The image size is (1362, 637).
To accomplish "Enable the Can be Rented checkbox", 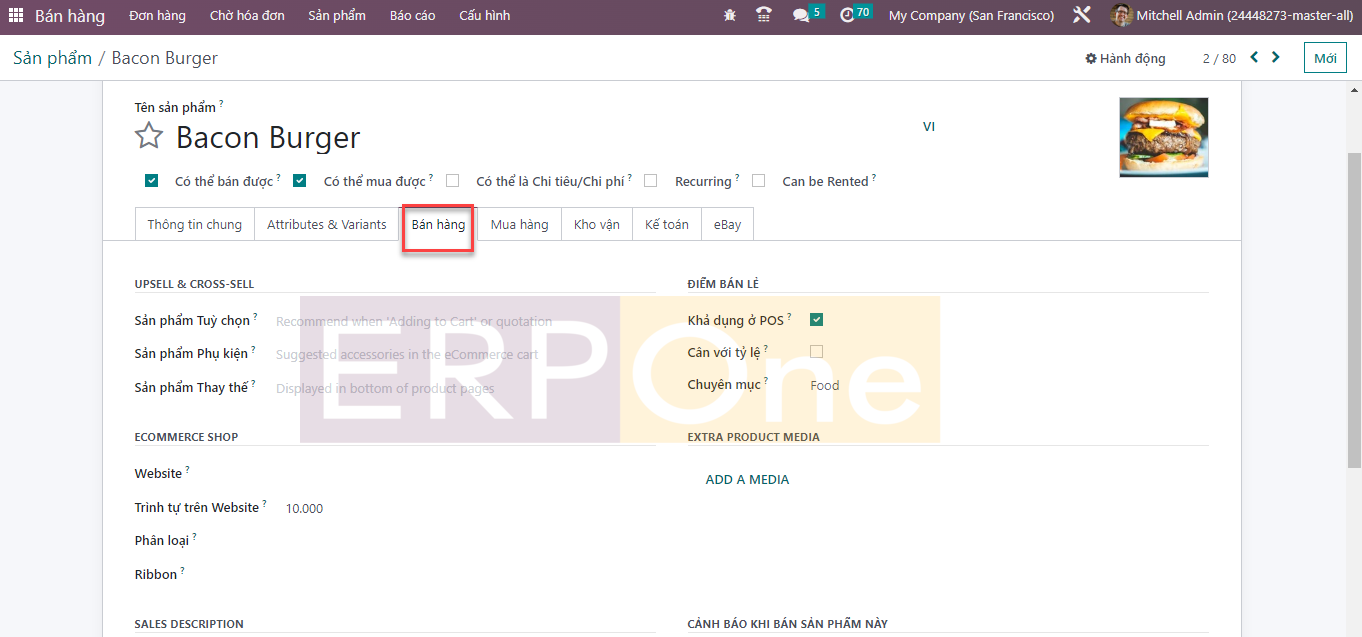I will click(759, 181).
